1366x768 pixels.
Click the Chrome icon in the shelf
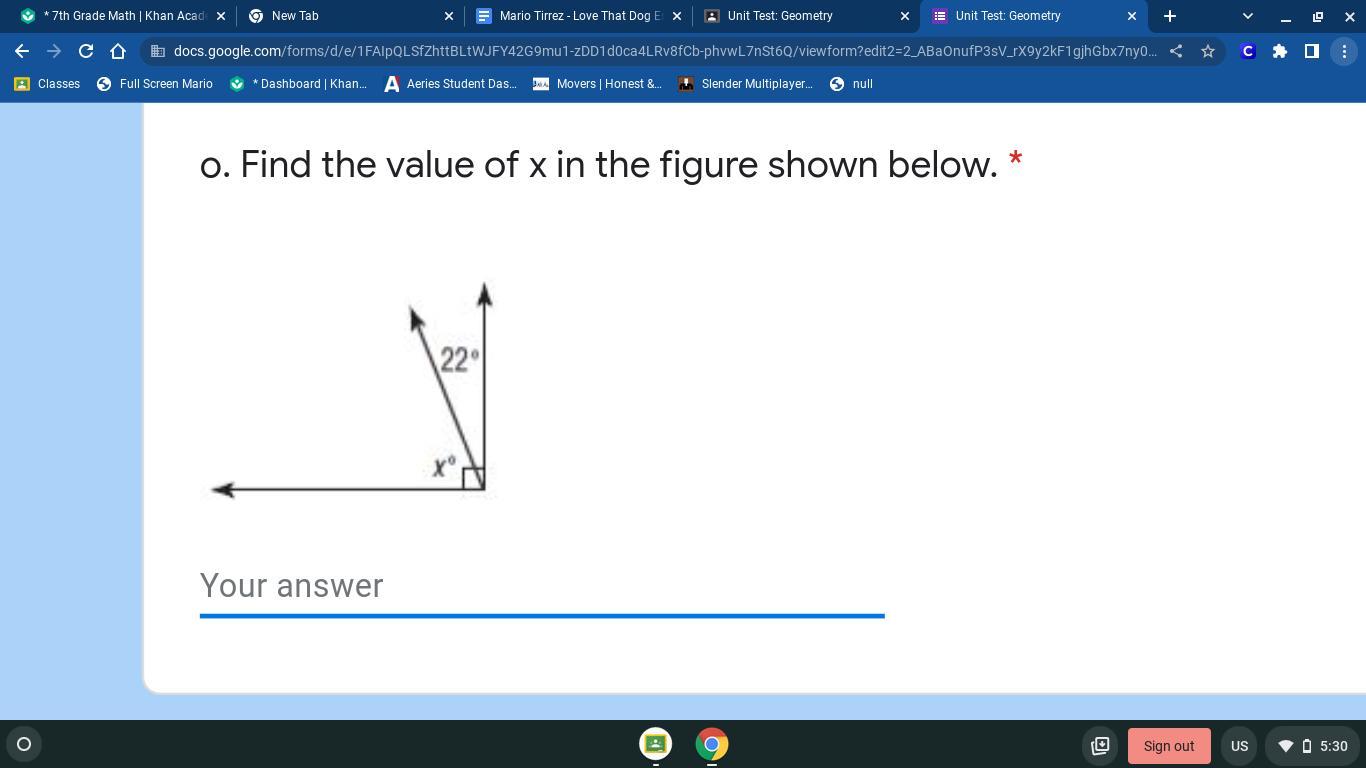coord(712,744)
